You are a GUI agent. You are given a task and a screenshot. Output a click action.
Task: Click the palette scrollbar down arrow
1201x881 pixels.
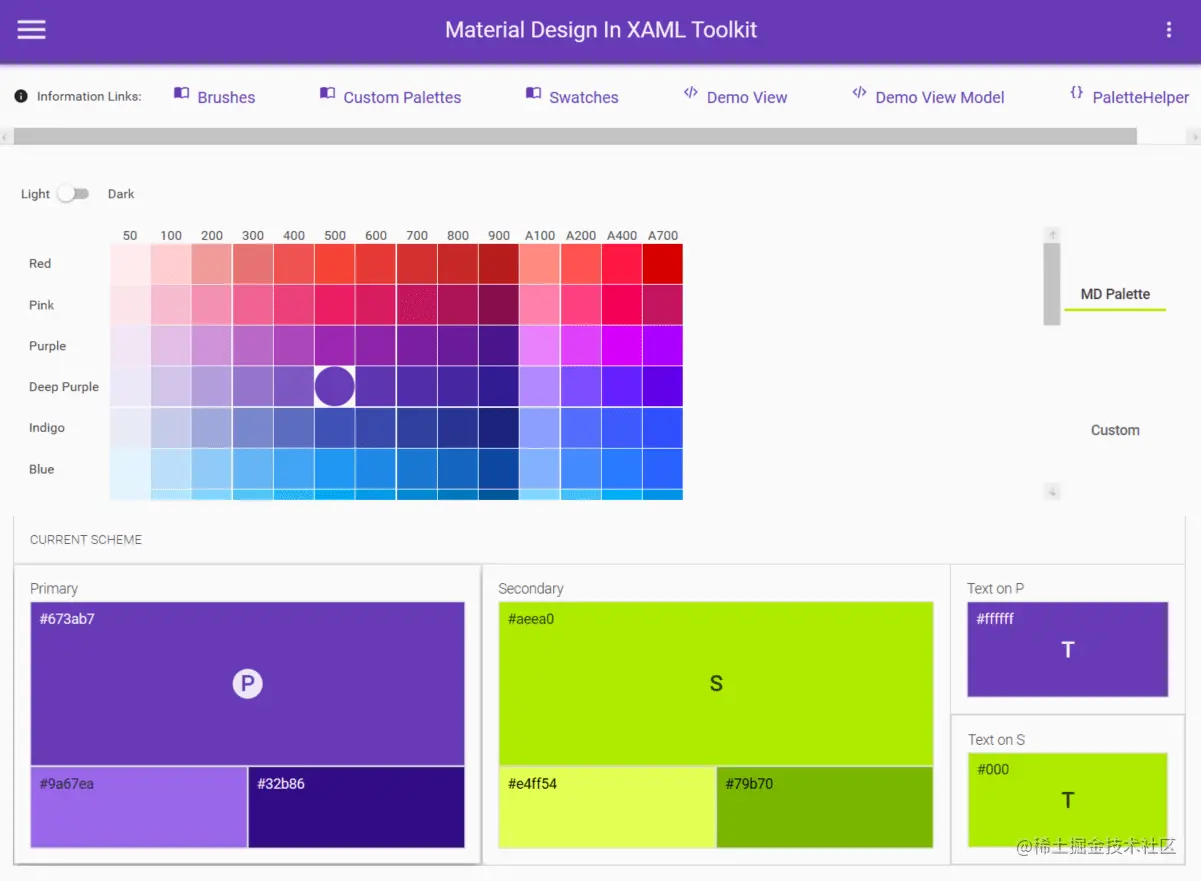[x=1052, y=491]
